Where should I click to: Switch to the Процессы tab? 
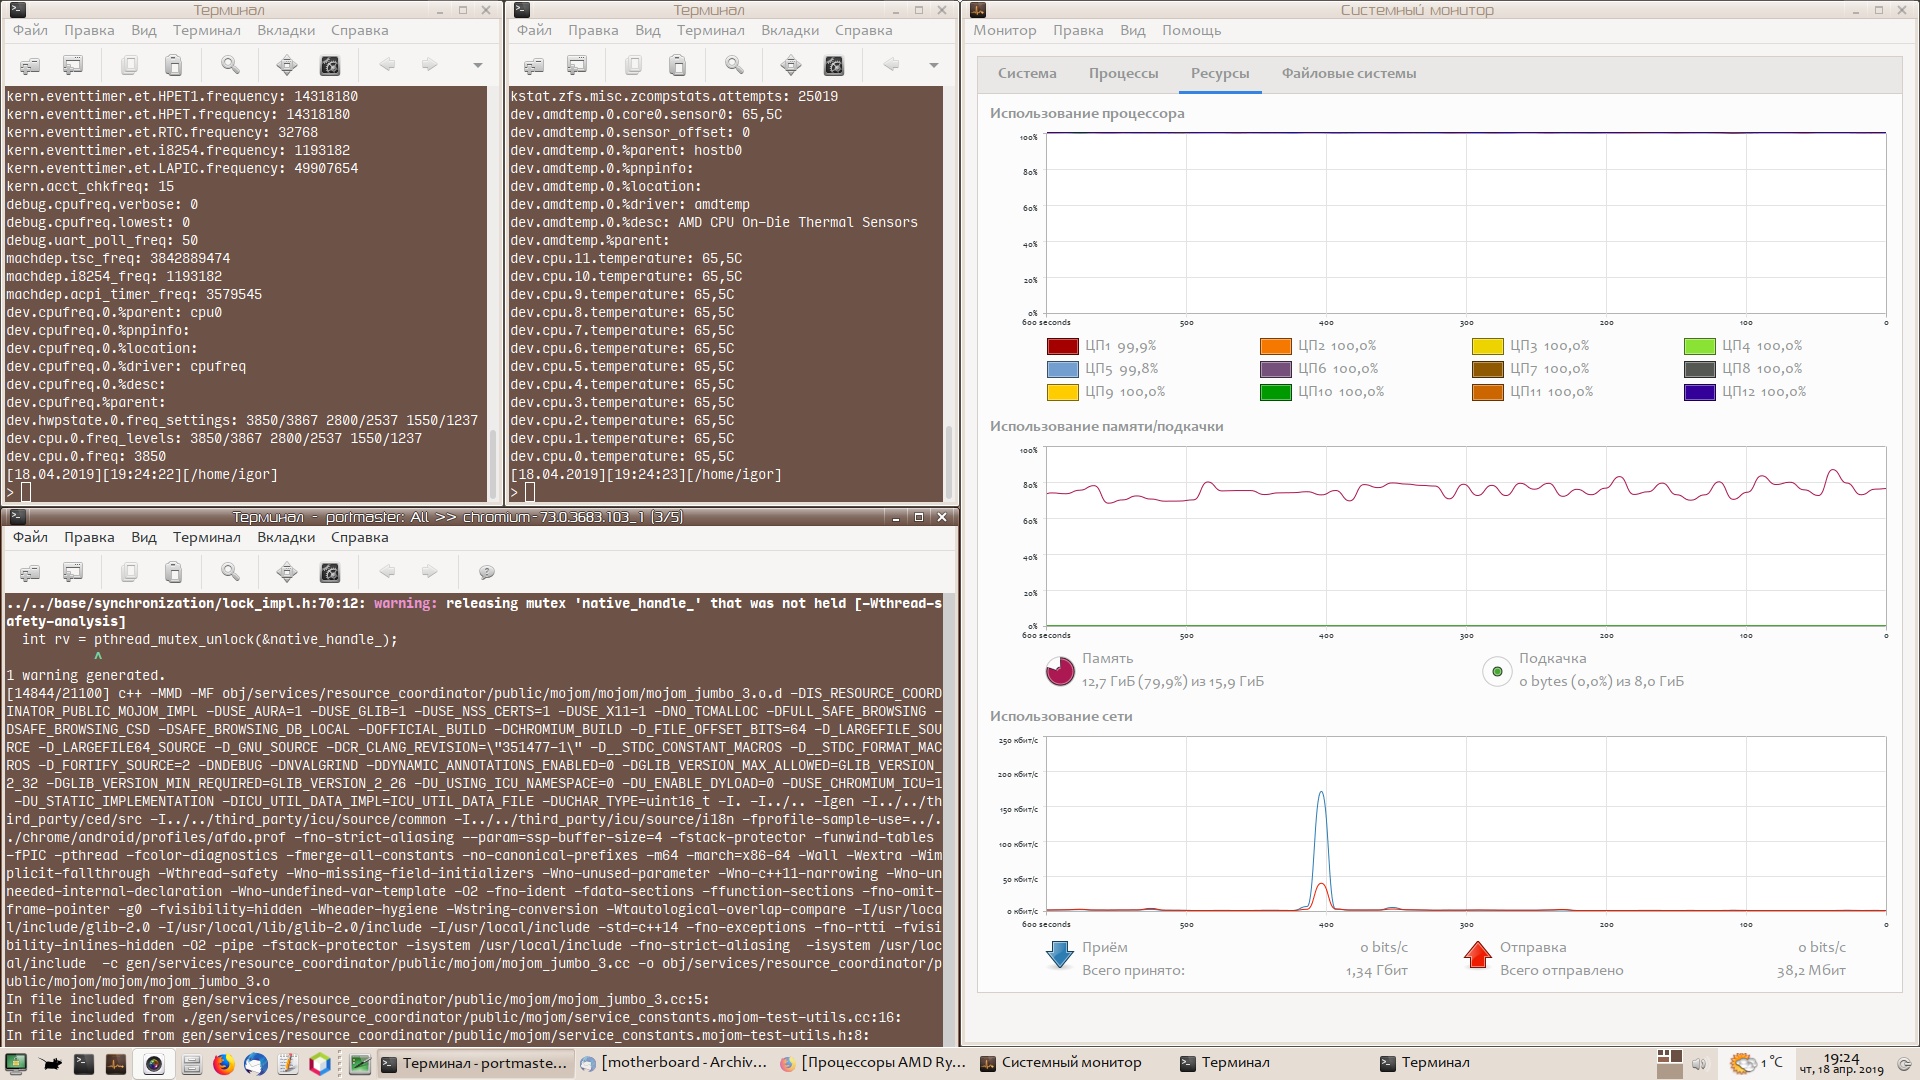click(x=1123, y=73)
